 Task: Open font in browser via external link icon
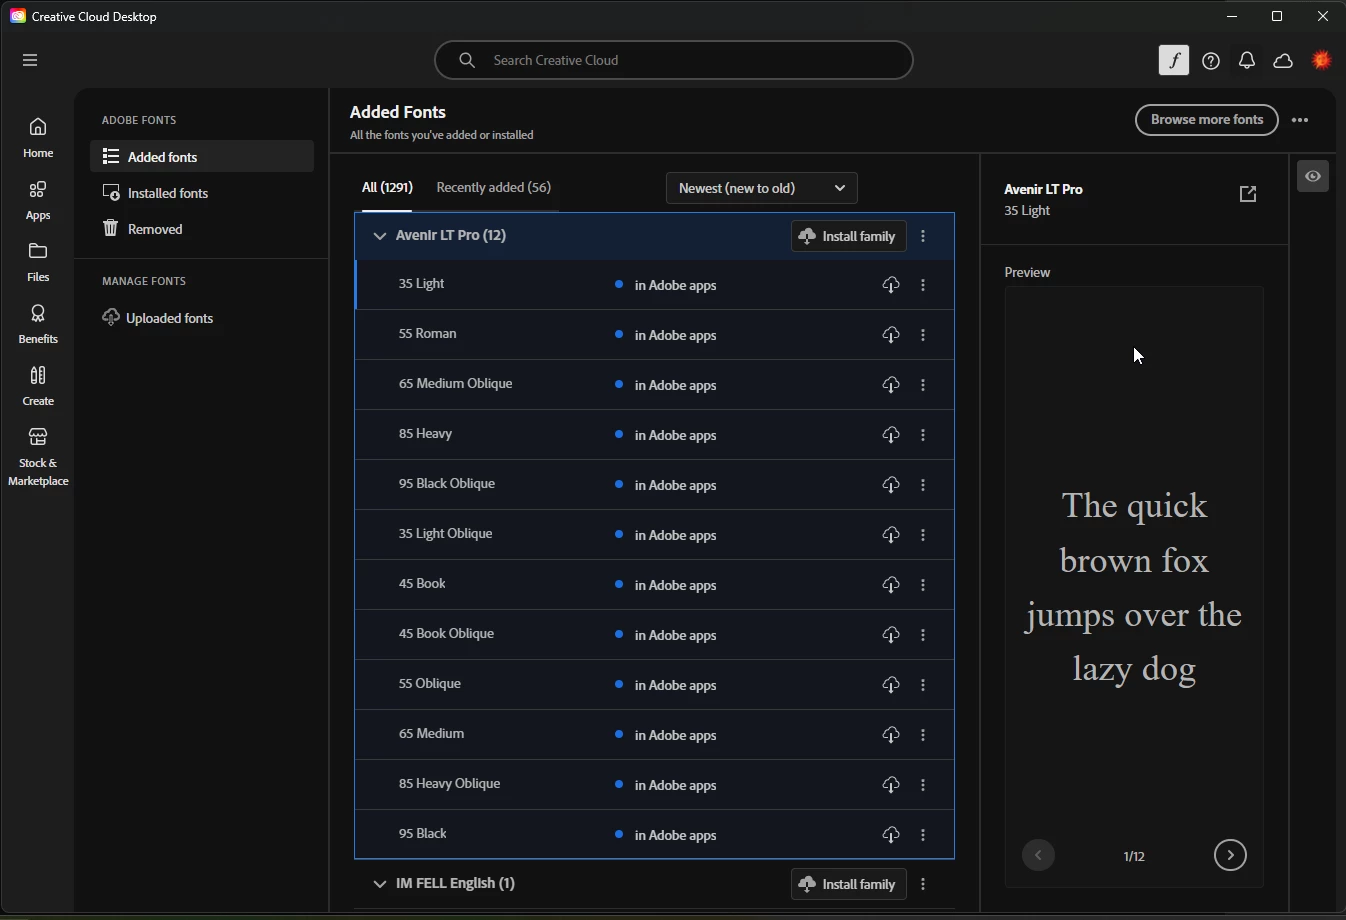pyautogui.click(x=1248, y=194)
